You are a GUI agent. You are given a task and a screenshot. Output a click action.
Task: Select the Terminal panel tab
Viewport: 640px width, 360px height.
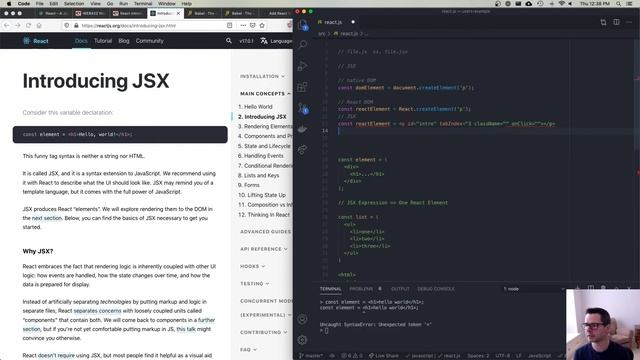coord(330,289)
